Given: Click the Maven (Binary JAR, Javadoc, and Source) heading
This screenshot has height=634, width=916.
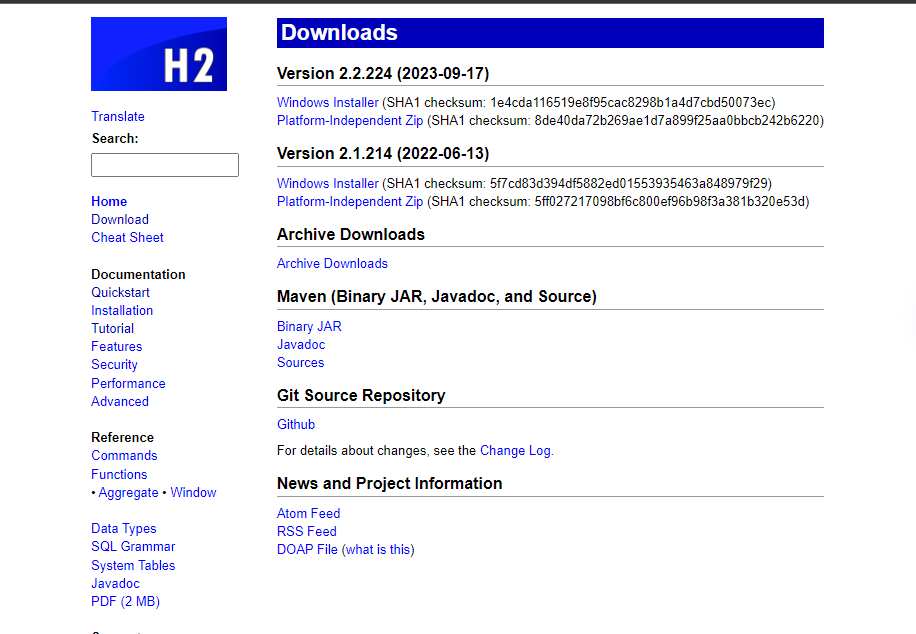Looking at the screenshot, I should coord(437,297).
